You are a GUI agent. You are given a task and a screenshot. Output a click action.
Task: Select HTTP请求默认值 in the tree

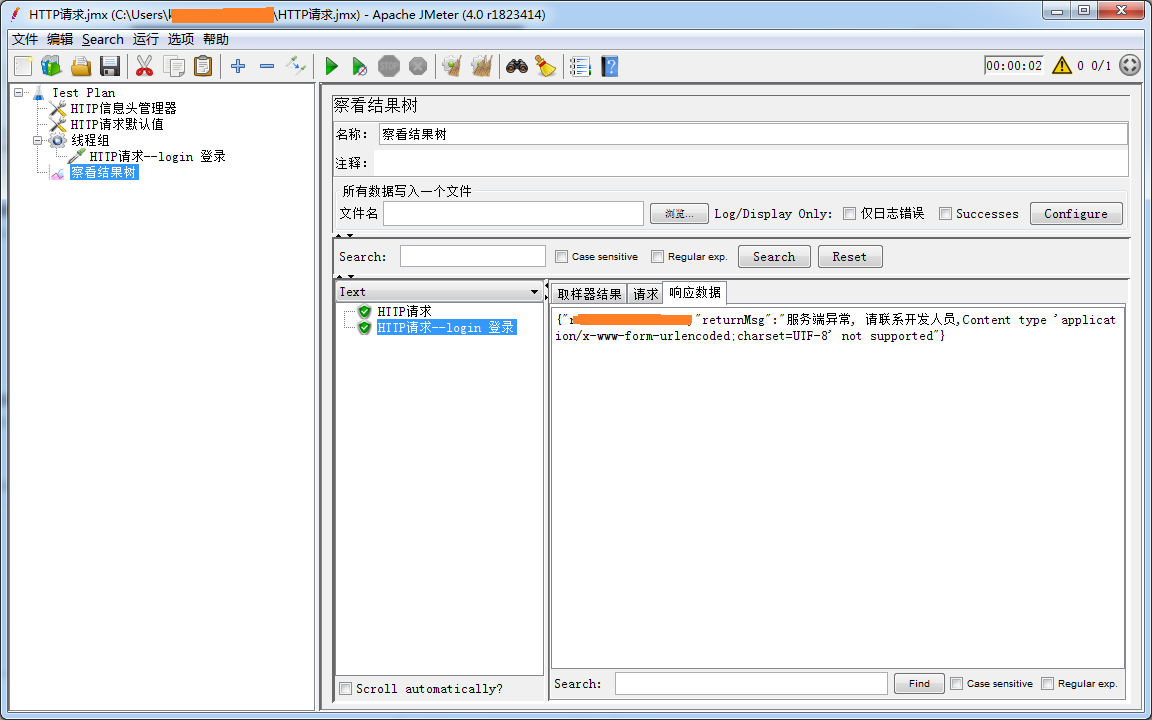click(117, 124)
